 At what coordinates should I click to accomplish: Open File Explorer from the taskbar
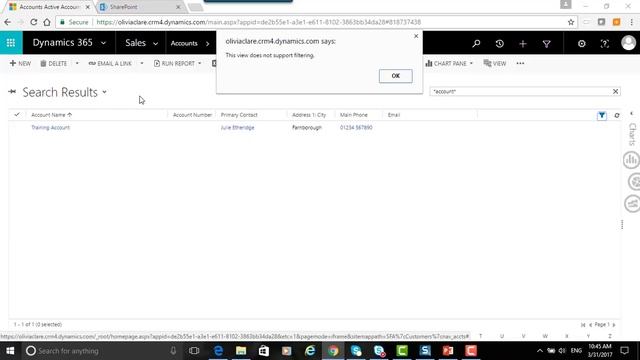241,351
